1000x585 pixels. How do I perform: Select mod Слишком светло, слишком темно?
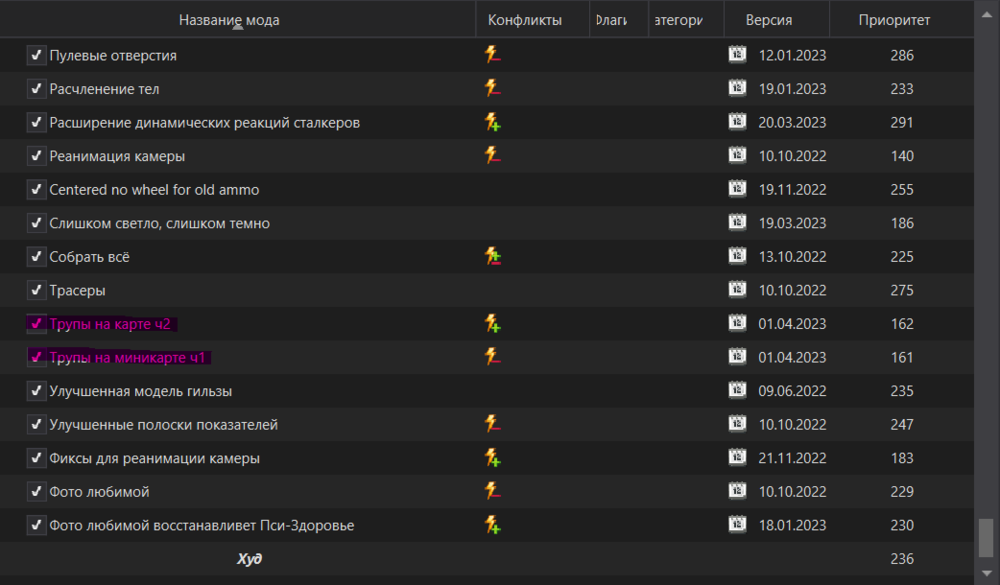tap(159, 223)
